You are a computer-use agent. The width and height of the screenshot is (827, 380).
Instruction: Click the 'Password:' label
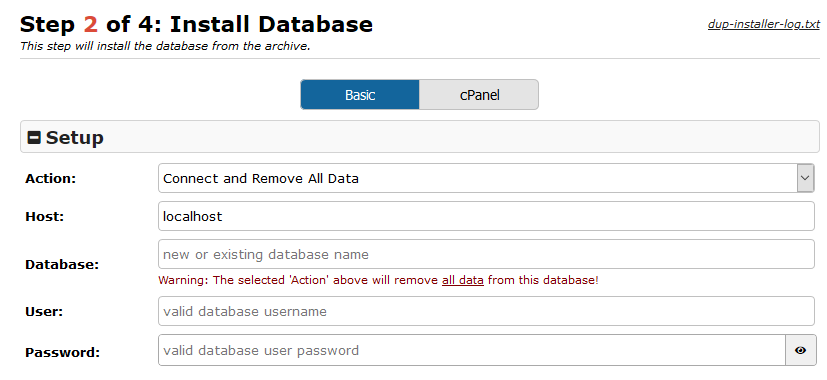pos(62,352)
